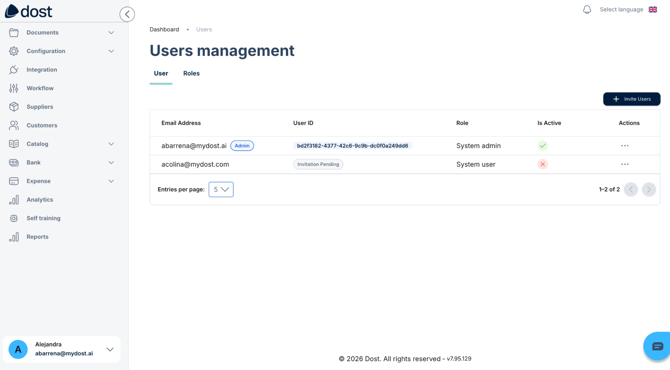The height and width of the screenshot is (370, 670).
Task: Click the version v7.95.129 footer text
Action: 459,359
